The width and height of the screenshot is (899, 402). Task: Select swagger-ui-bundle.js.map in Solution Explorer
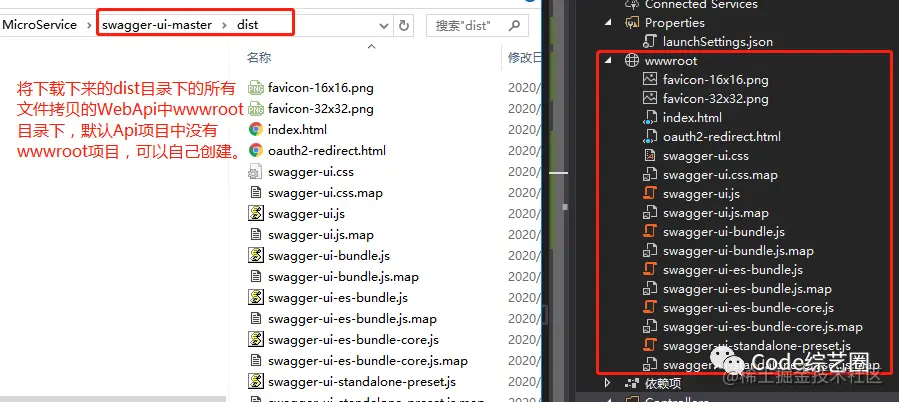[x=738, y=251]
